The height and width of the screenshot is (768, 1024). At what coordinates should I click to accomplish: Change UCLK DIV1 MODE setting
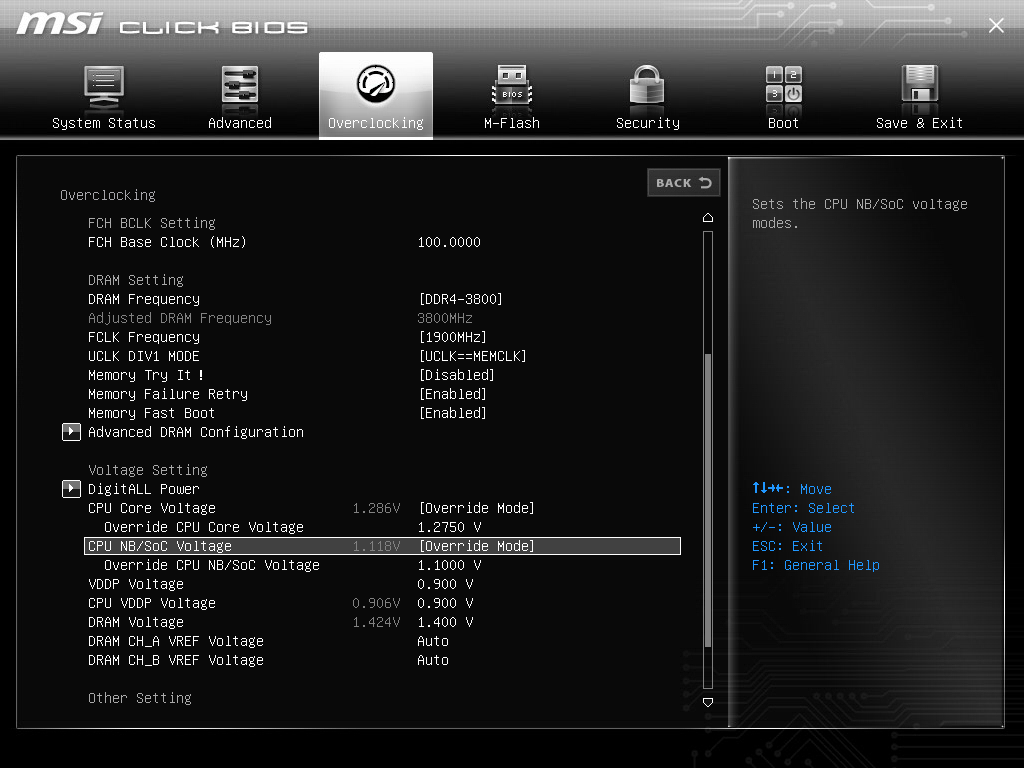(472, 356)
